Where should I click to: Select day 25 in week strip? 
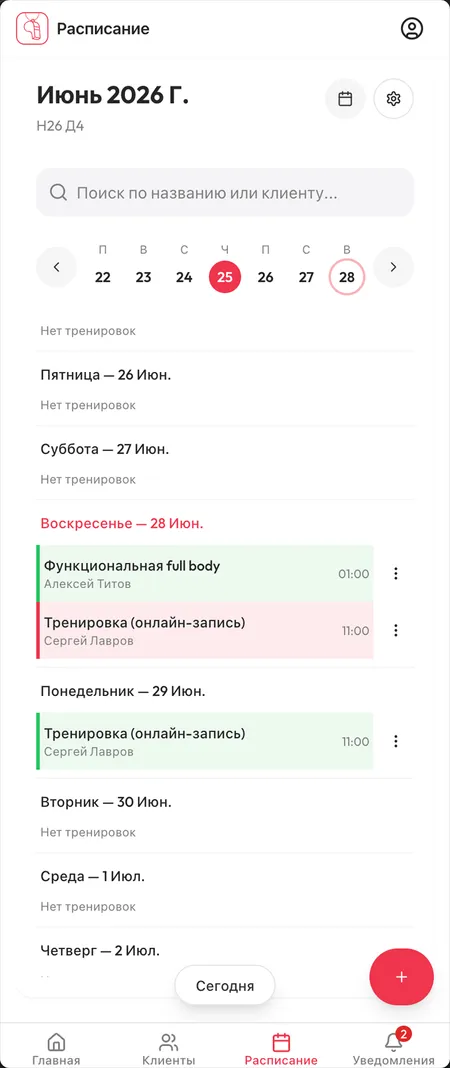pyautogui.click(x=225, y=277)
